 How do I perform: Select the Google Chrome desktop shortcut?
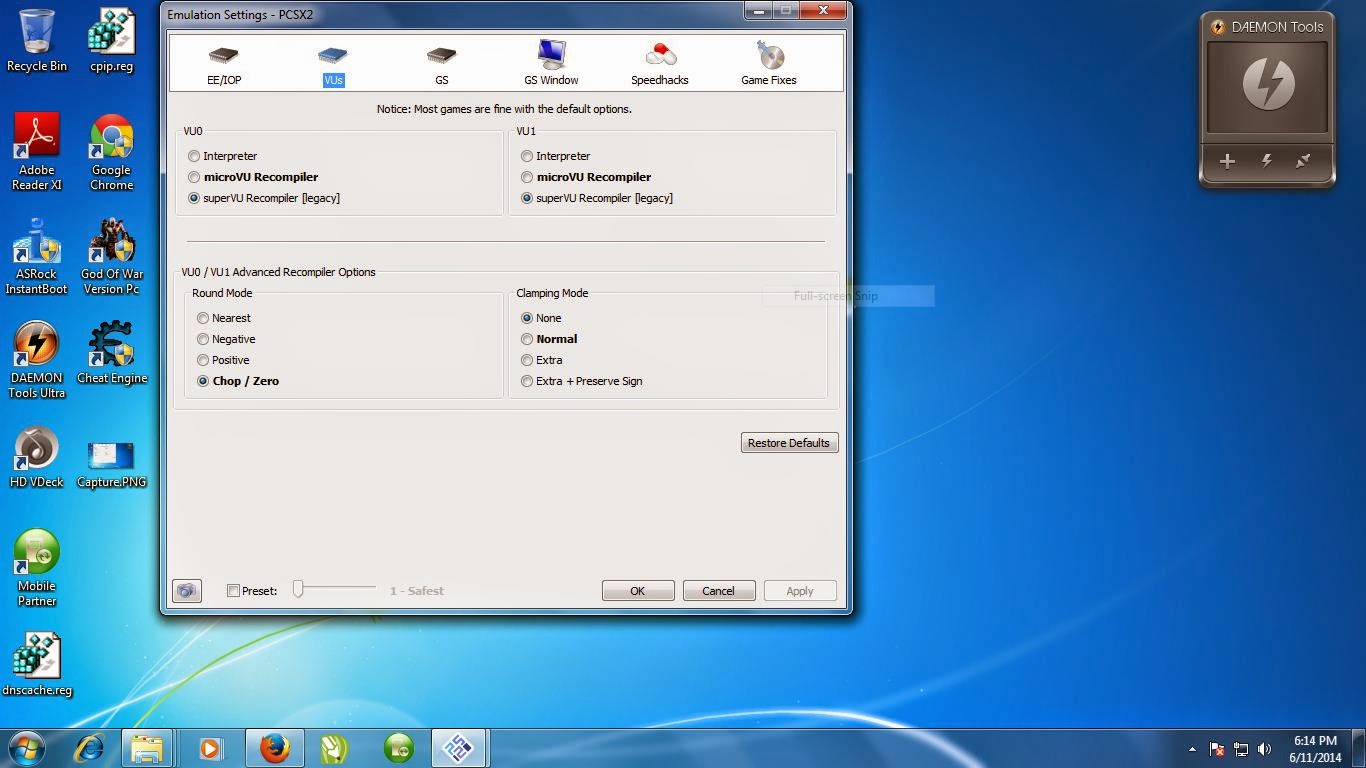[x=111, y=151]
